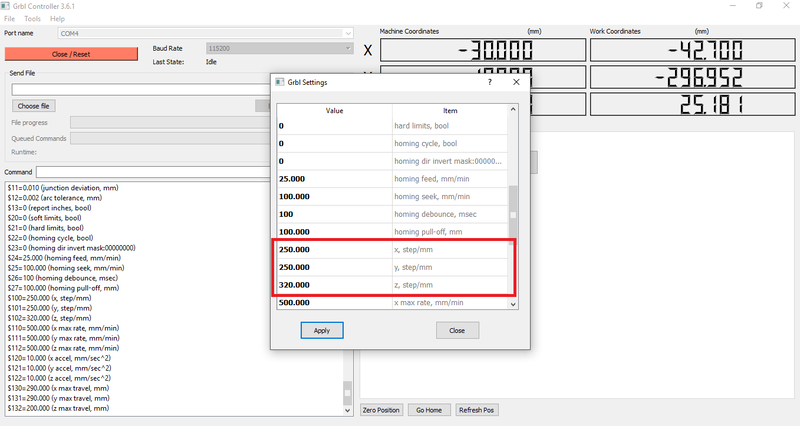This screenshot has width=800, height=426.
Task: Click the Close / Reset button
Action: tap(71, 54)
